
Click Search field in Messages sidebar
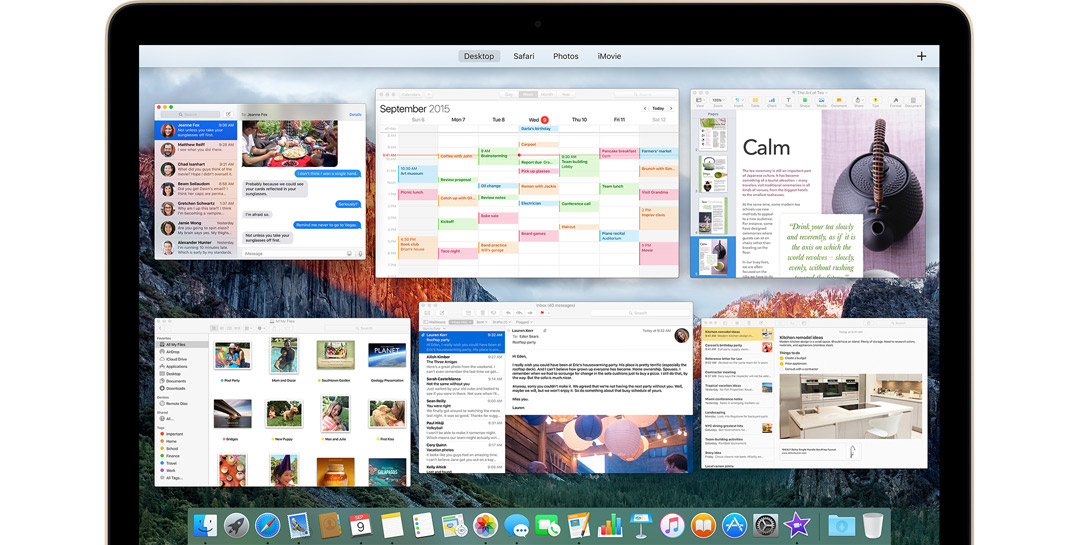coord(189,114)
